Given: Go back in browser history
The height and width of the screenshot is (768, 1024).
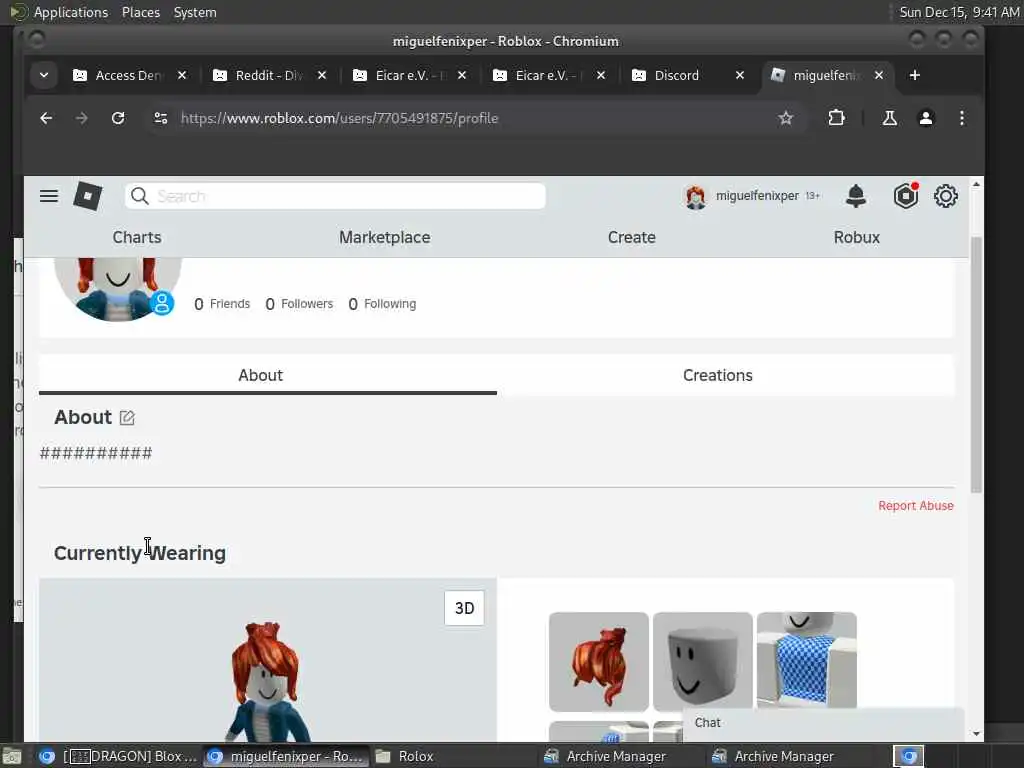Looking at the screenshot, I should (46, 118).
